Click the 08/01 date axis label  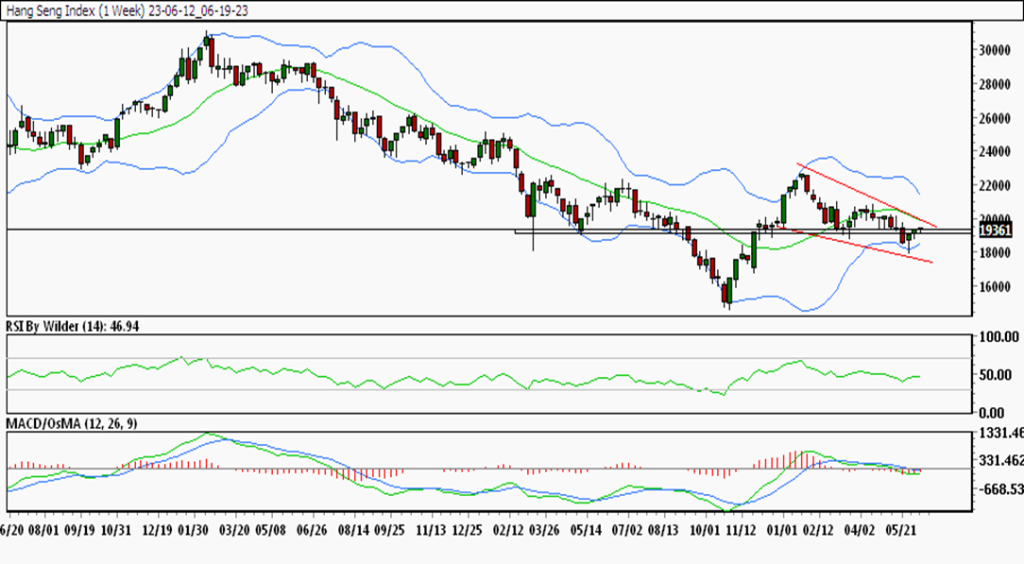[43, 529]
